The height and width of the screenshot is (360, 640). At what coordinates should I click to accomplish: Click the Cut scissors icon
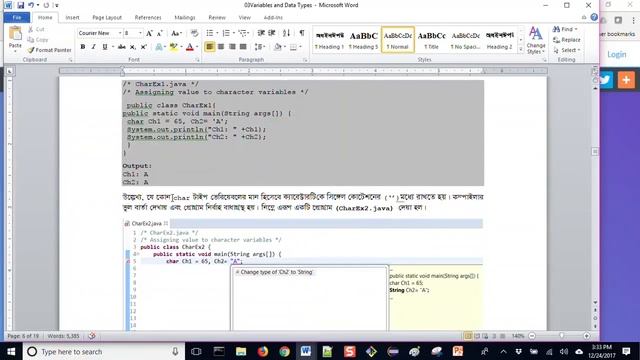tap(31, 29)
